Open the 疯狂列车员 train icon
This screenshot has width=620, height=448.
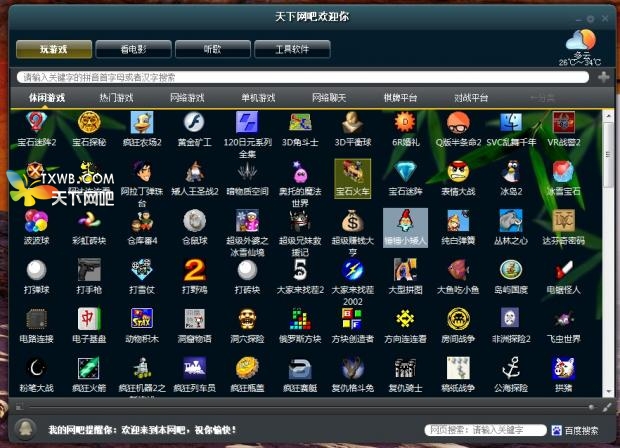click(x=195, y=368)
